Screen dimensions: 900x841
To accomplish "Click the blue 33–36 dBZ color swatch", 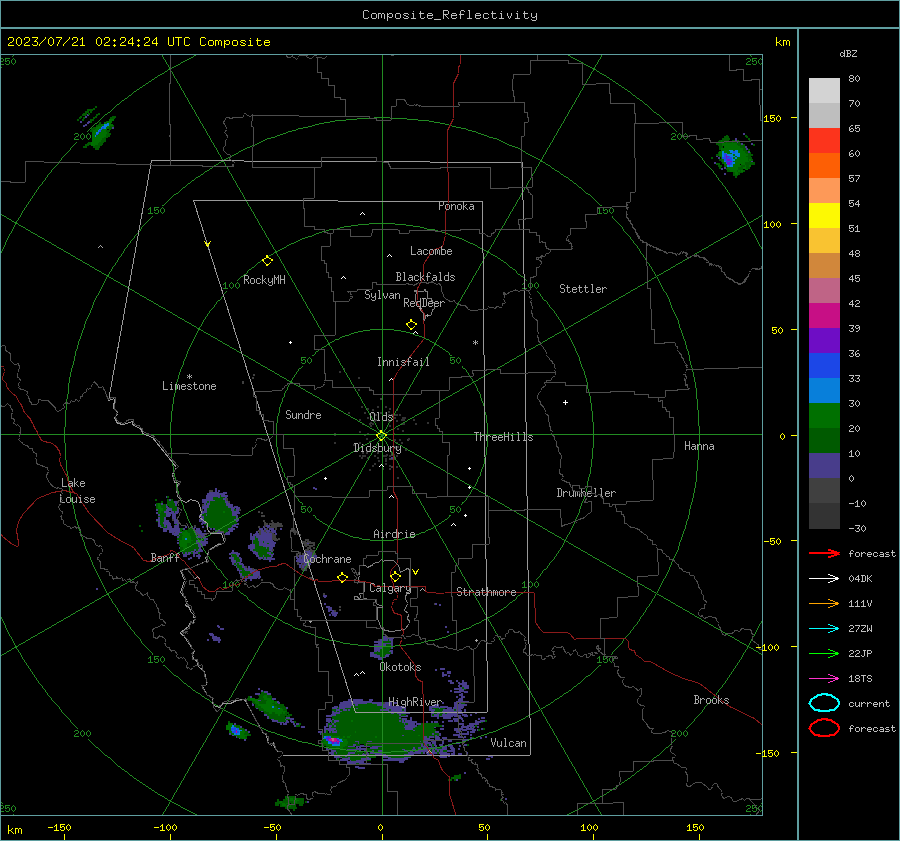I will [824, 366].
